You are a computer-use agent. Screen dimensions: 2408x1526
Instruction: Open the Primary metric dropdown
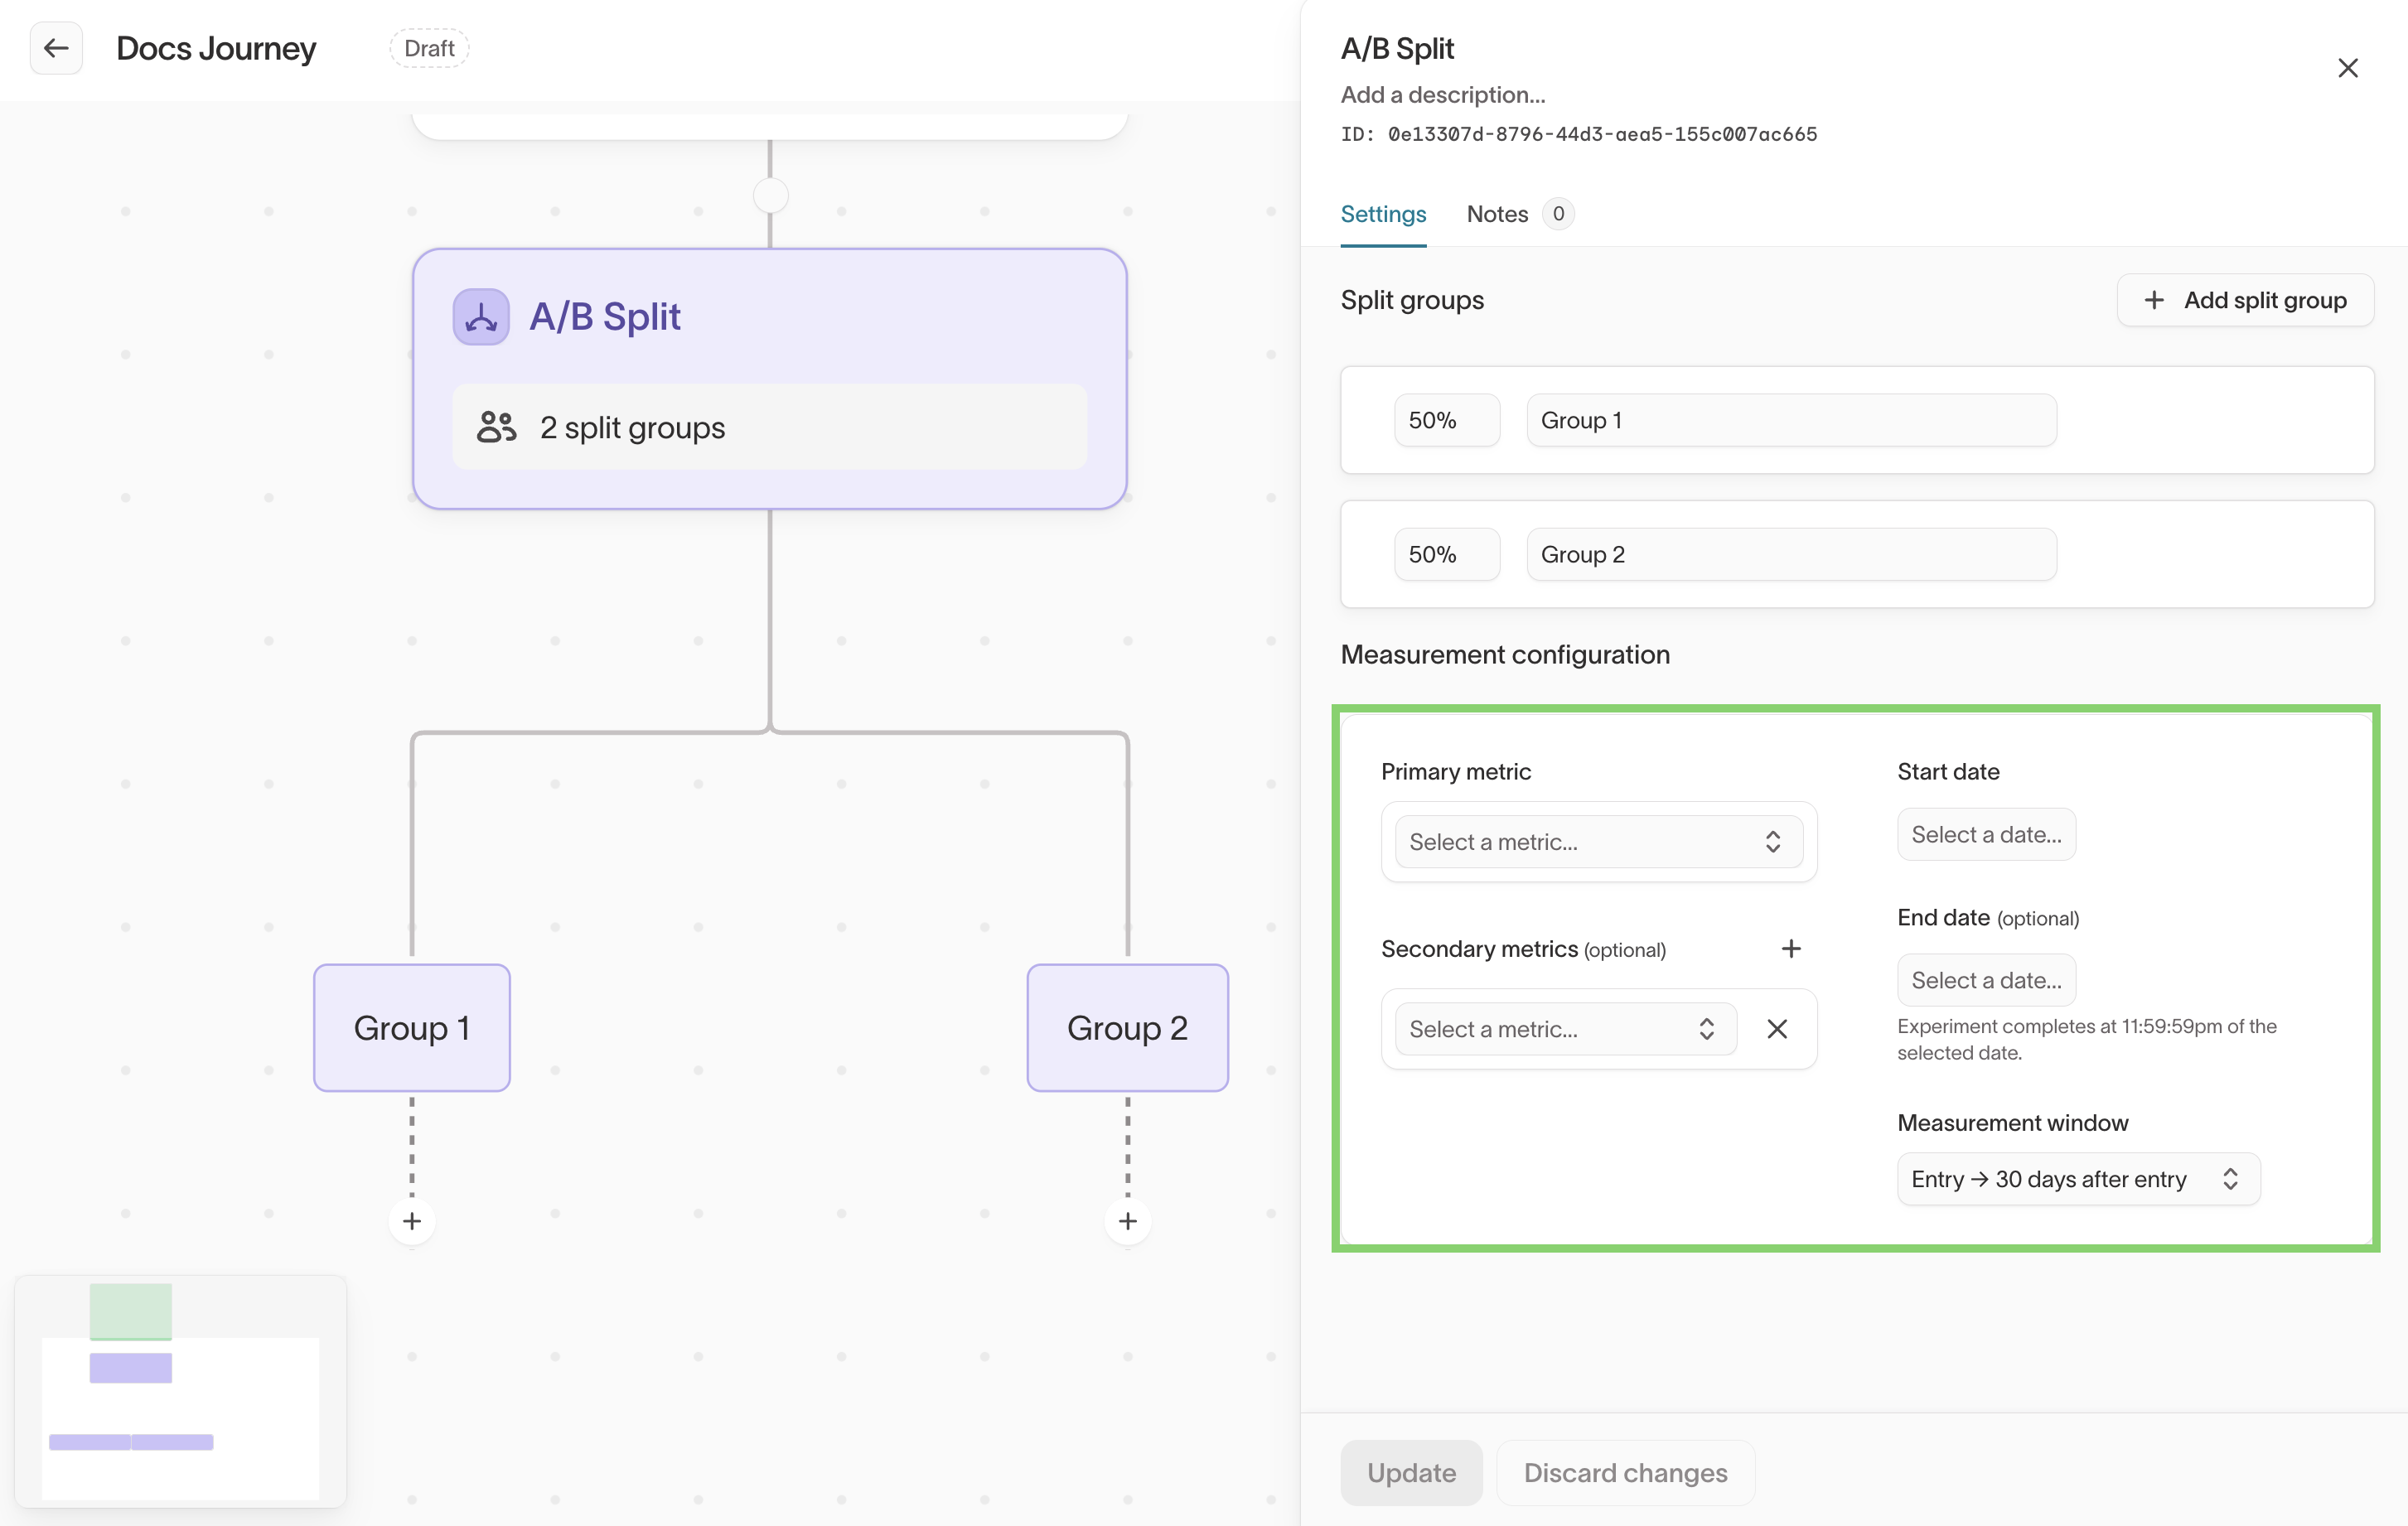pyautogui.click(x=1597, y=842)
